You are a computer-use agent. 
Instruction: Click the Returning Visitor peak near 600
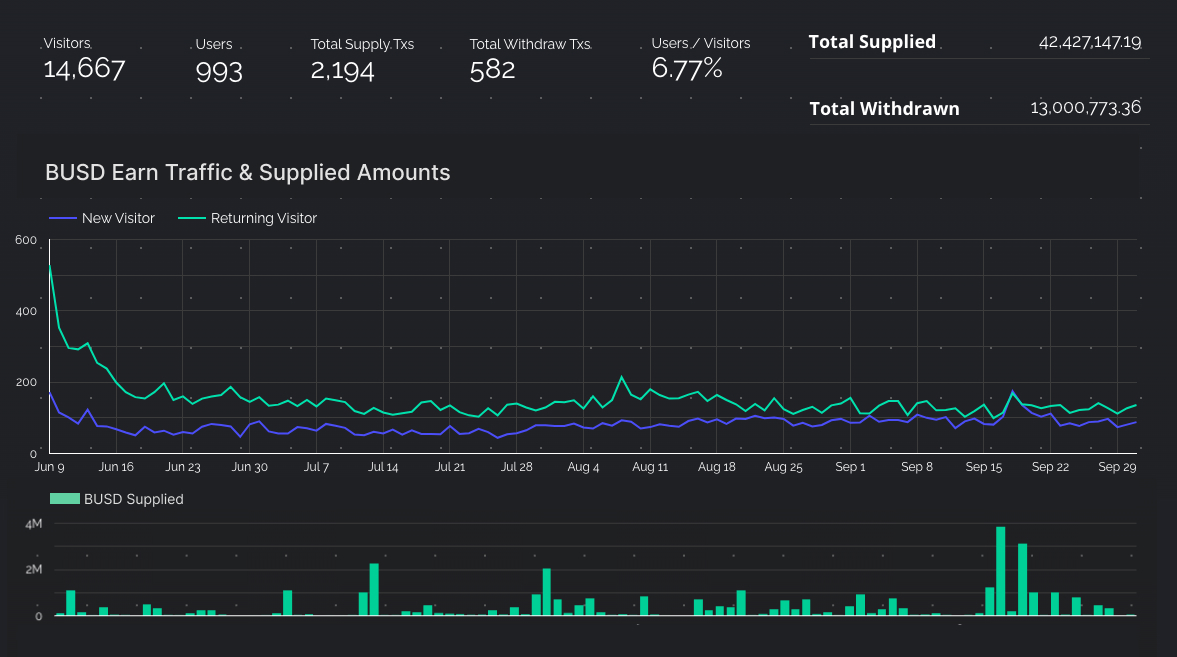50,266
